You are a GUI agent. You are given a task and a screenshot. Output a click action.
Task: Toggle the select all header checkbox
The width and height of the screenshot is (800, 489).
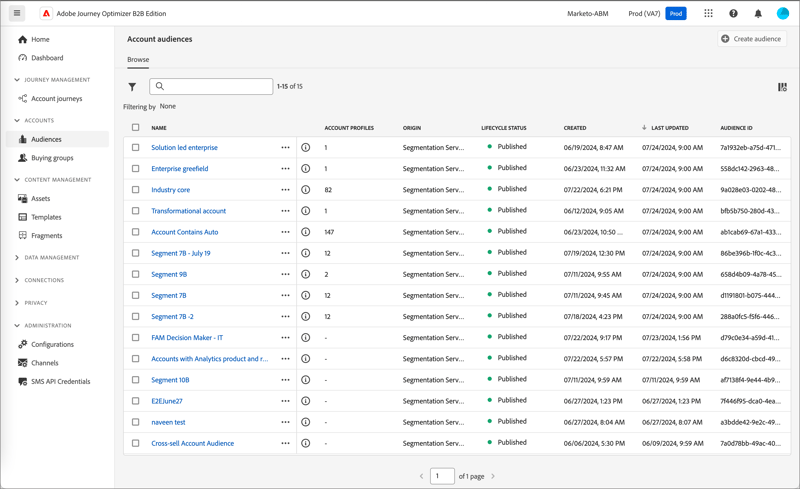136,128
